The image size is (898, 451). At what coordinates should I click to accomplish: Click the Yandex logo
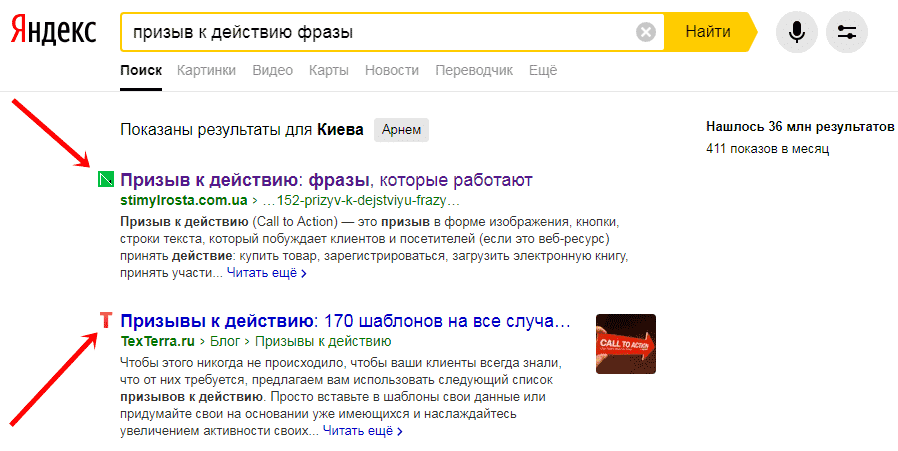(54, 32)
